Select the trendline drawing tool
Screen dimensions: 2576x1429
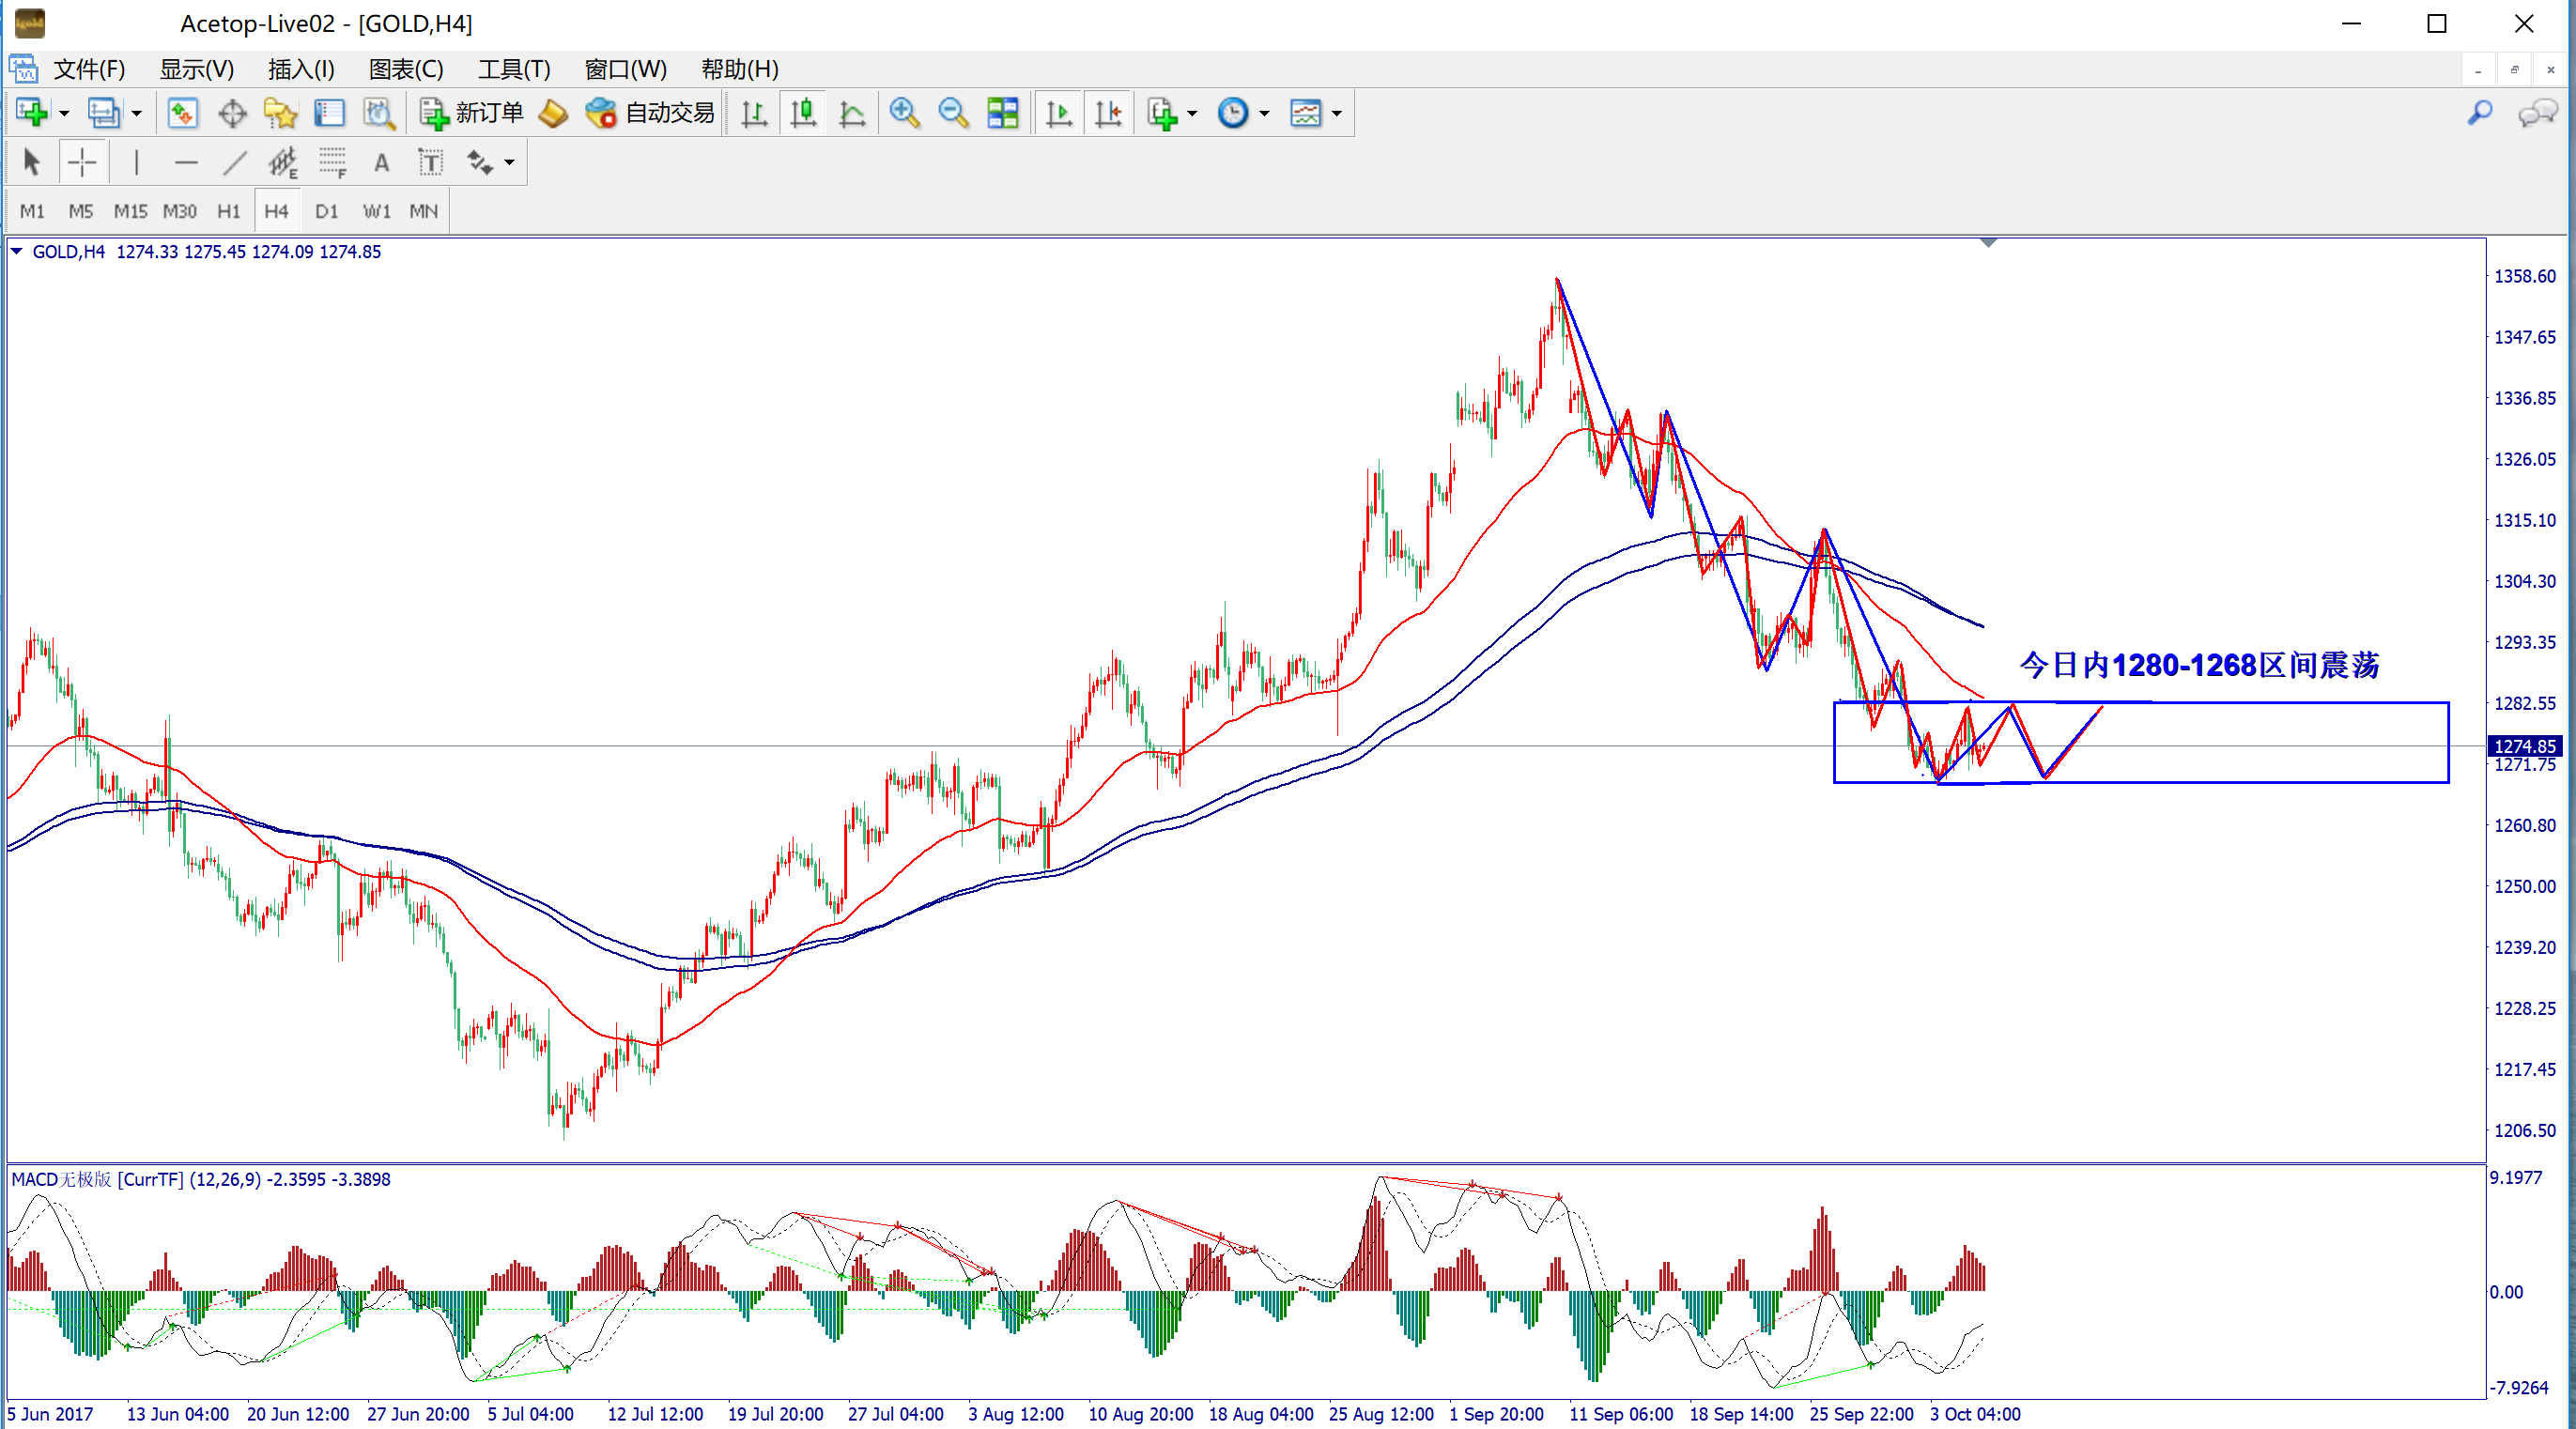point(234,162)
